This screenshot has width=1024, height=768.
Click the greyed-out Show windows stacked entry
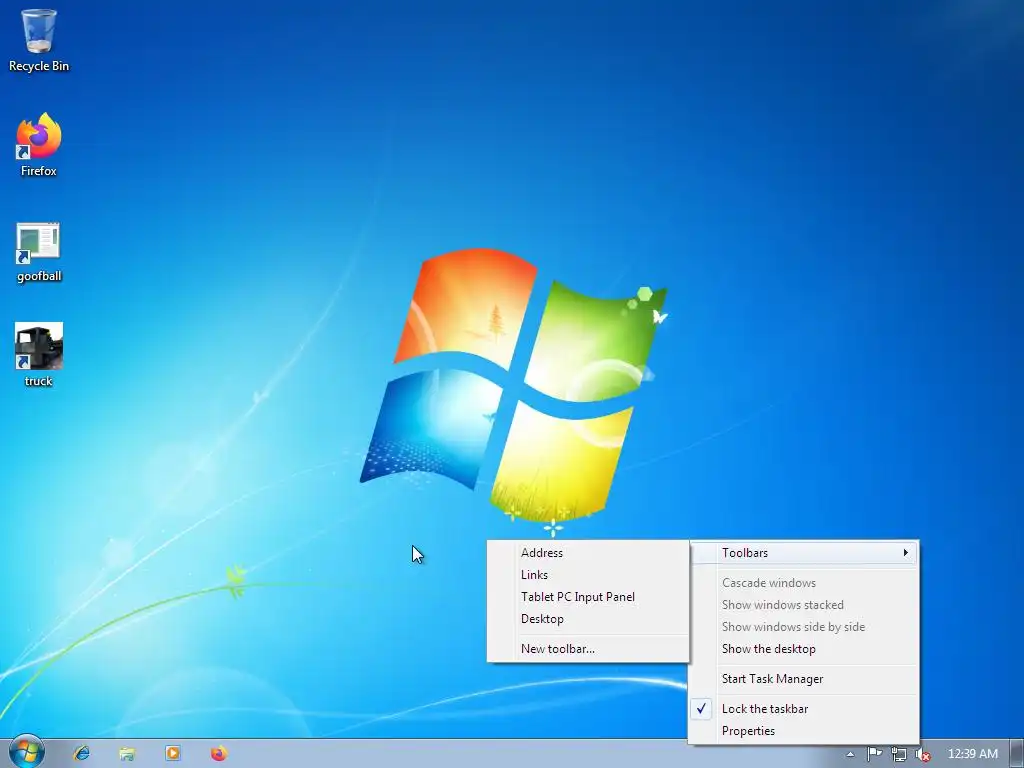click(804, 605)
